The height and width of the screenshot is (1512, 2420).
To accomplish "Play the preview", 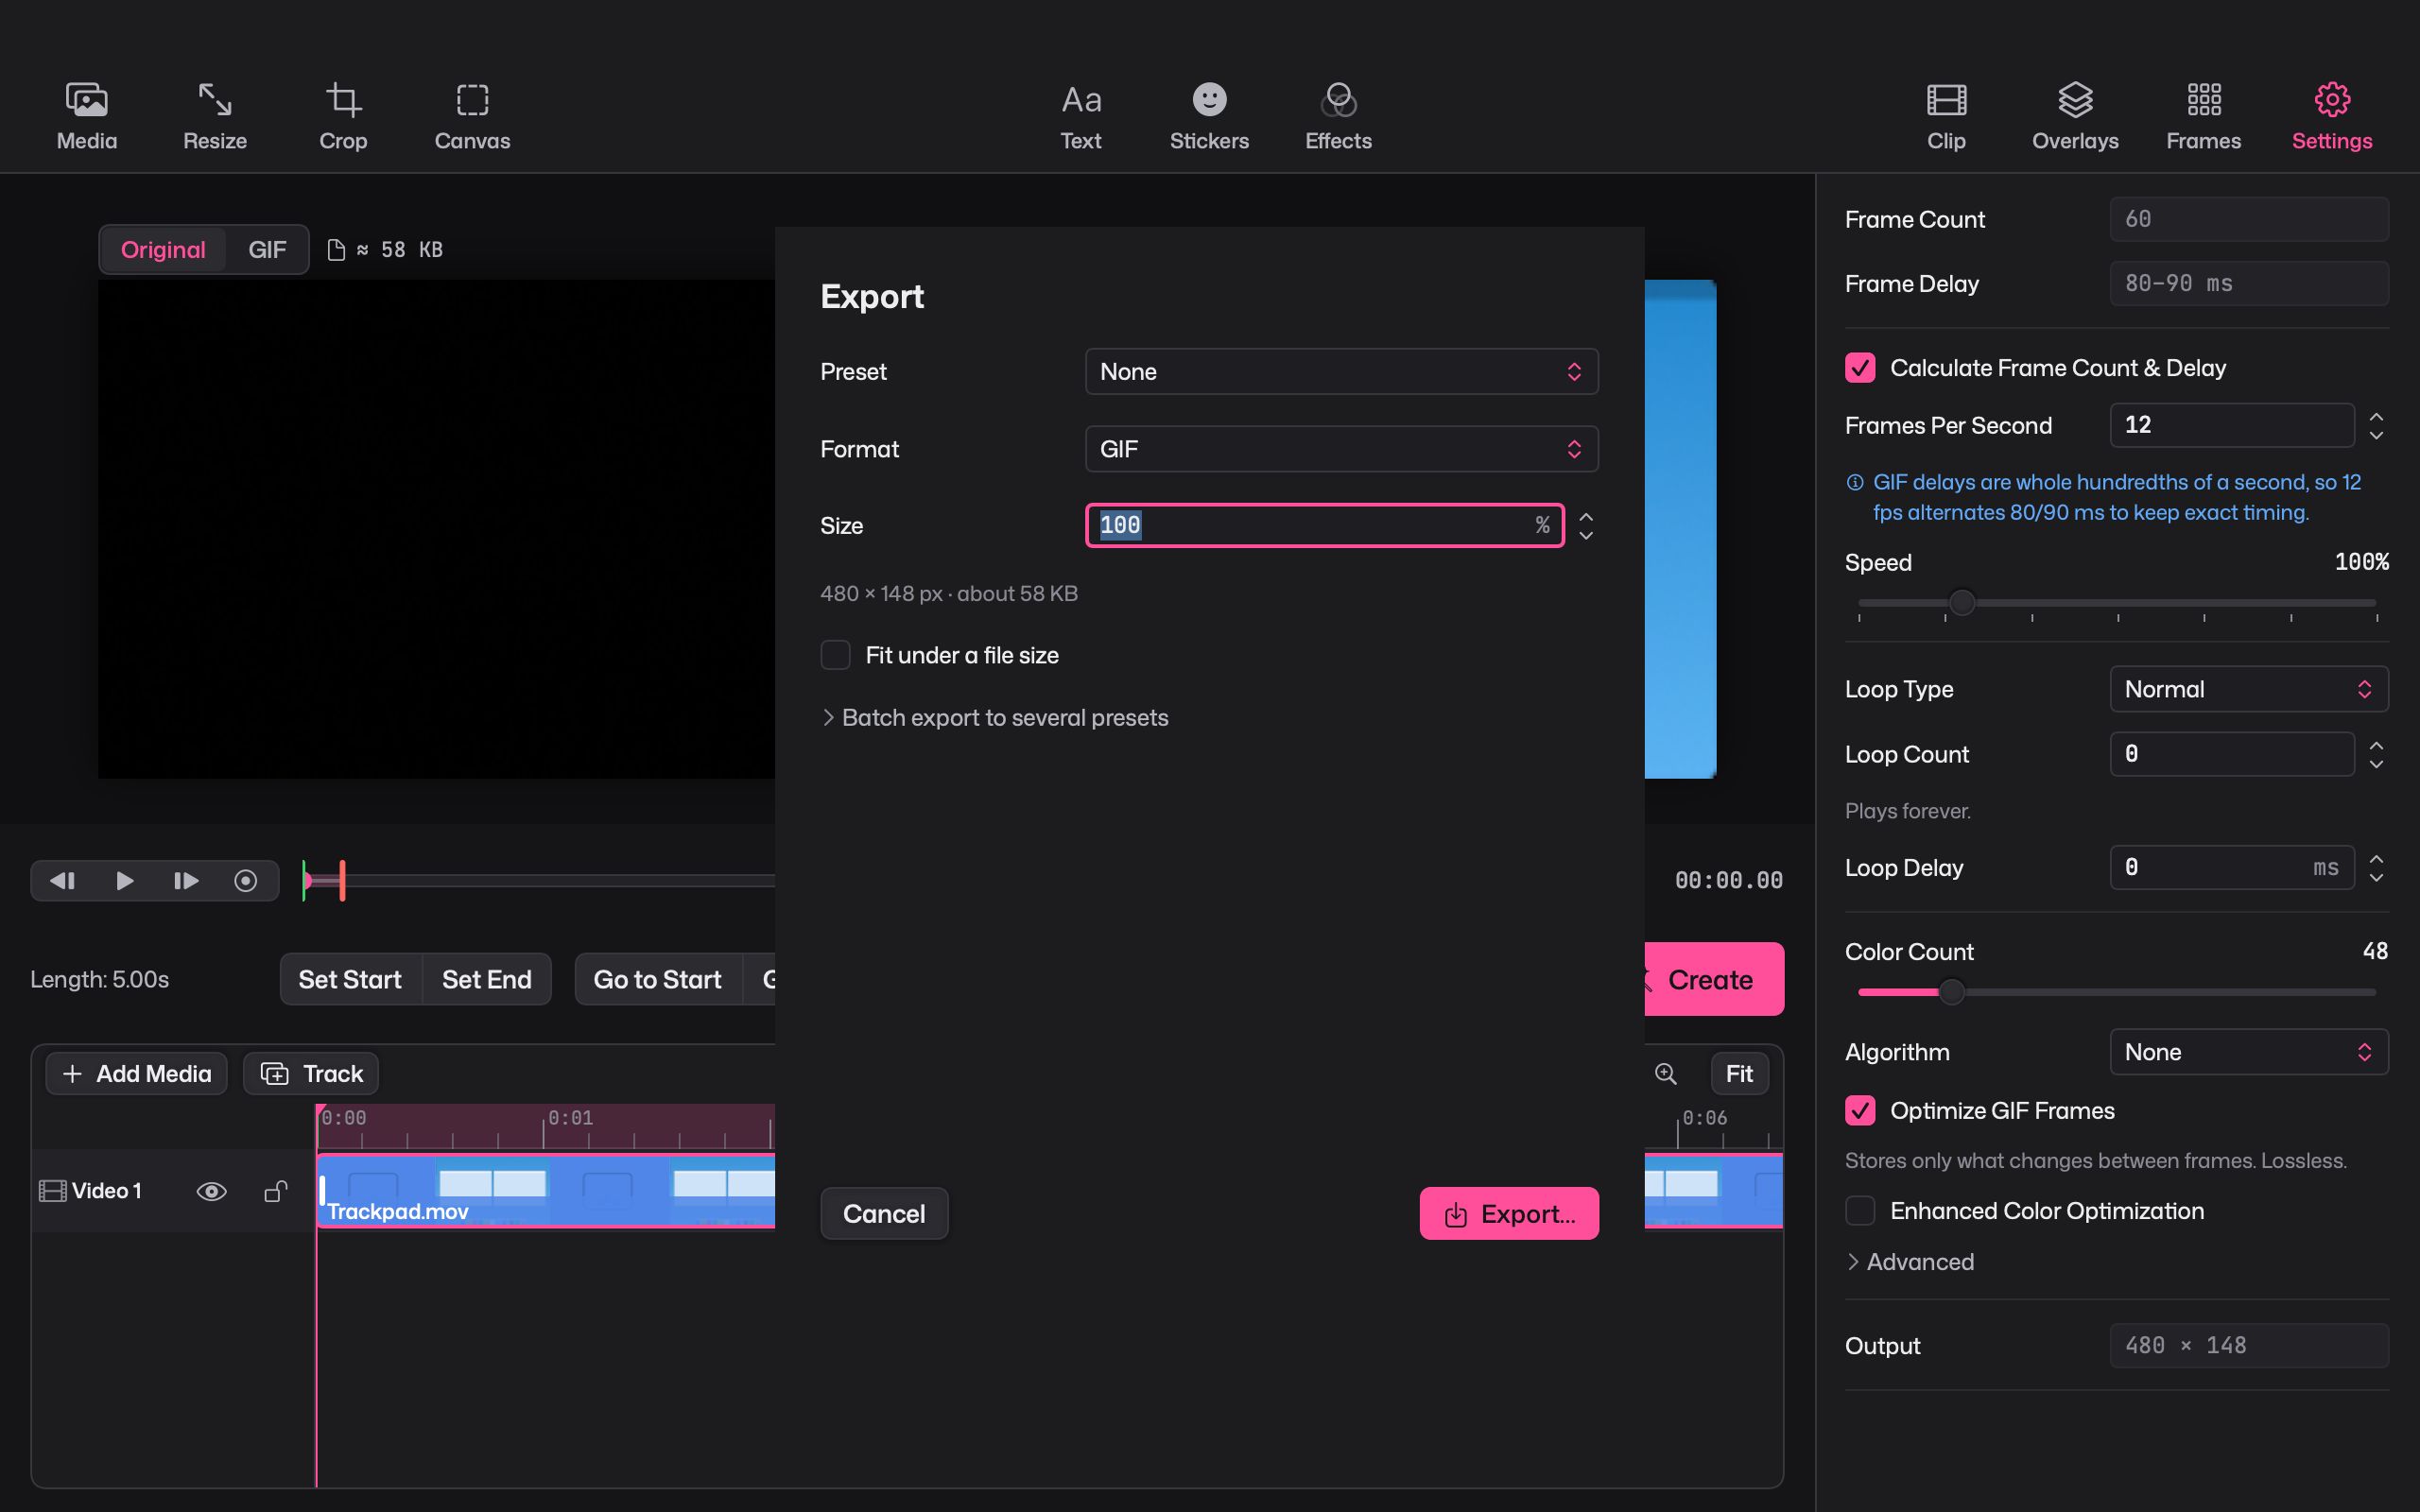I will 125,880.
